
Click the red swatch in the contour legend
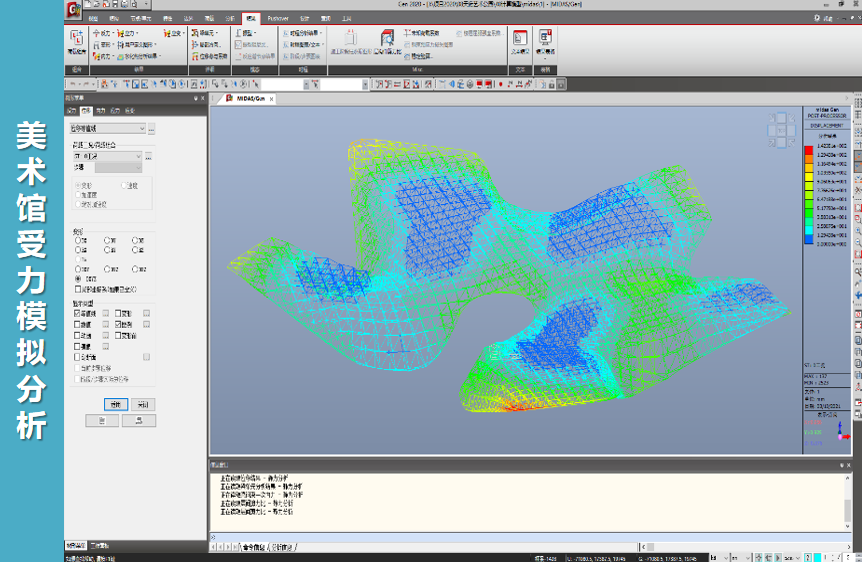point(809,150)
